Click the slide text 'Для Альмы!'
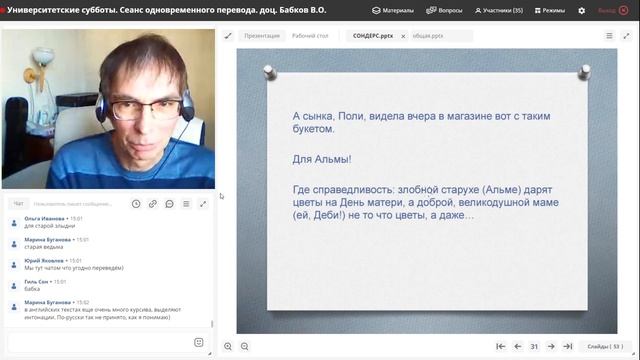The width and height of the screenshot is (640, 360). pyautogui.click(x=322, y=159)
